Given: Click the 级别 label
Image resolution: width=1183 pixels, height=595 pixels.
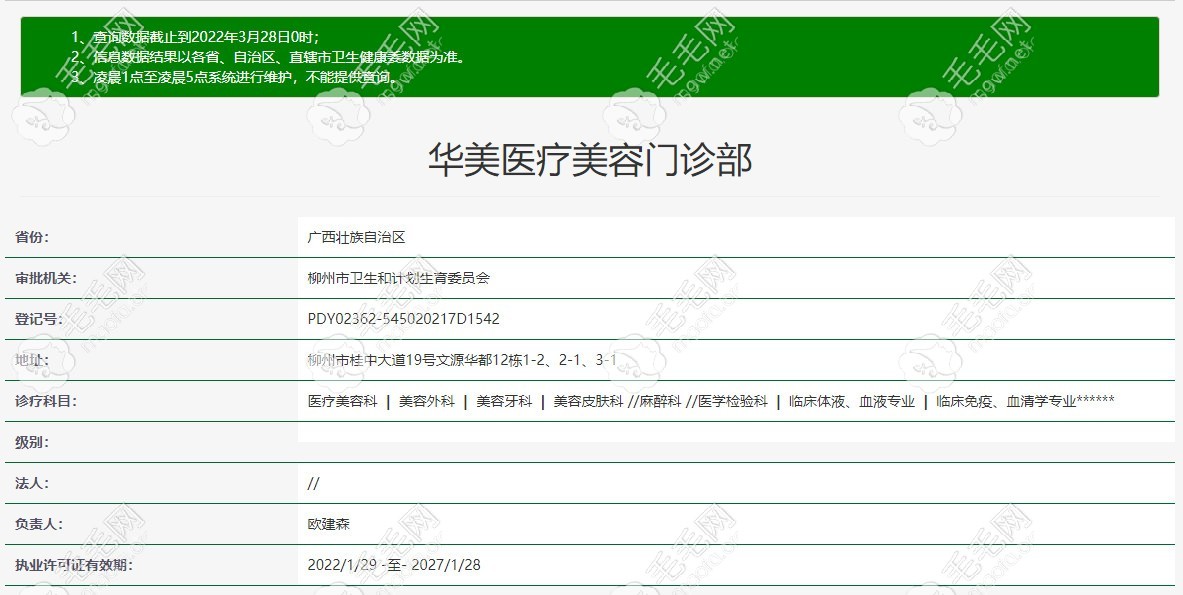Looking at the screenshot, I should point(32,442).
